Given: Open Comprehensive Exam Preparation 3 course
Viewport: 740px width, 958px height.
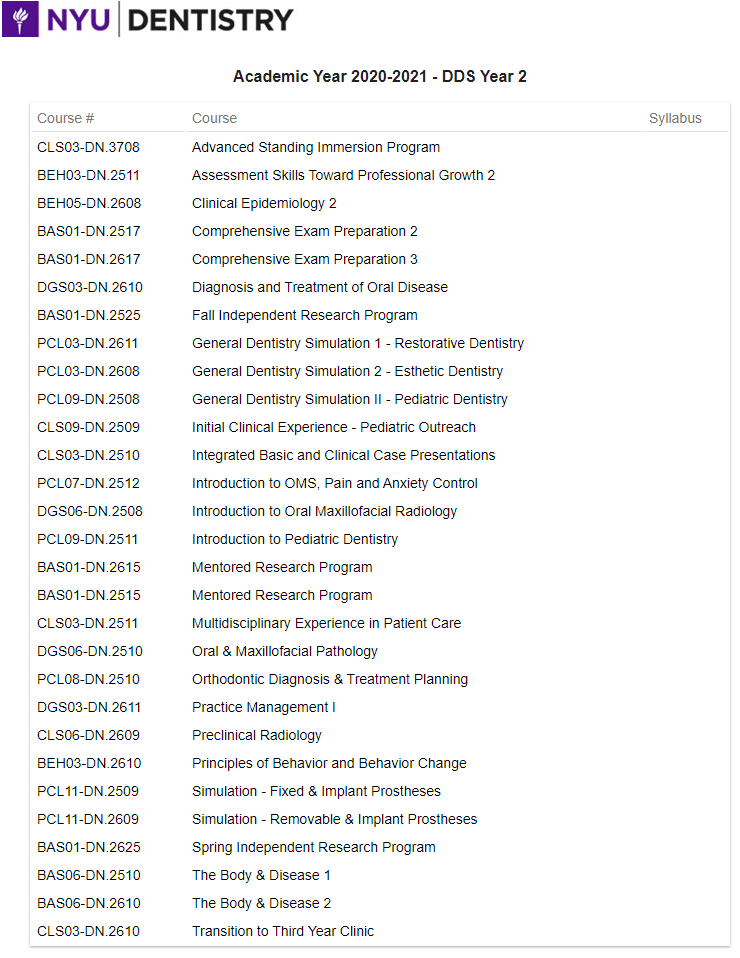Looking at the screenshot, I should pyautogui.click(x=304, y=260).
